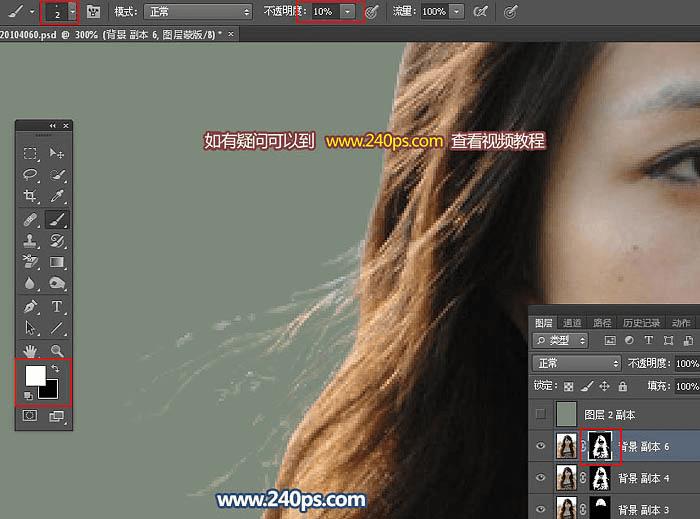Select the Gradient tool

coord(57,262)
